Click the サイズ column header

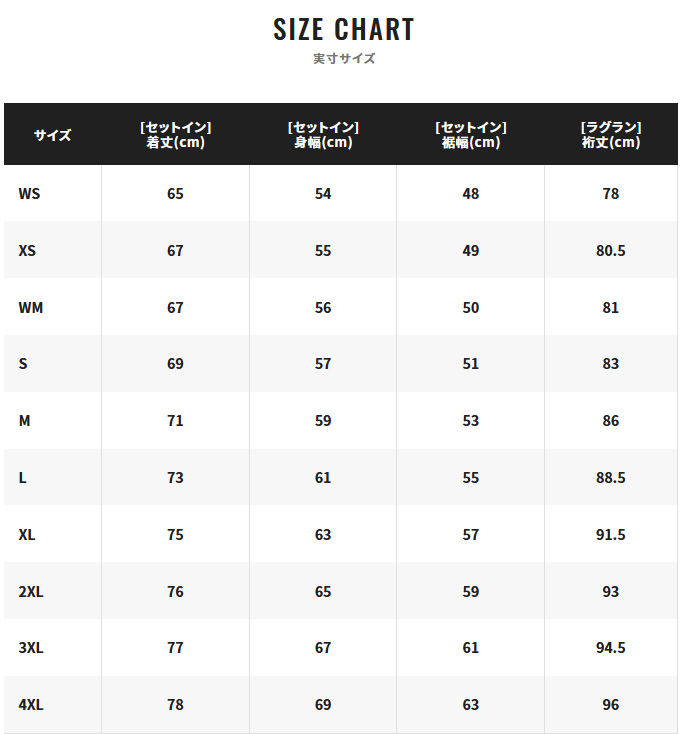tap(52, 135)
